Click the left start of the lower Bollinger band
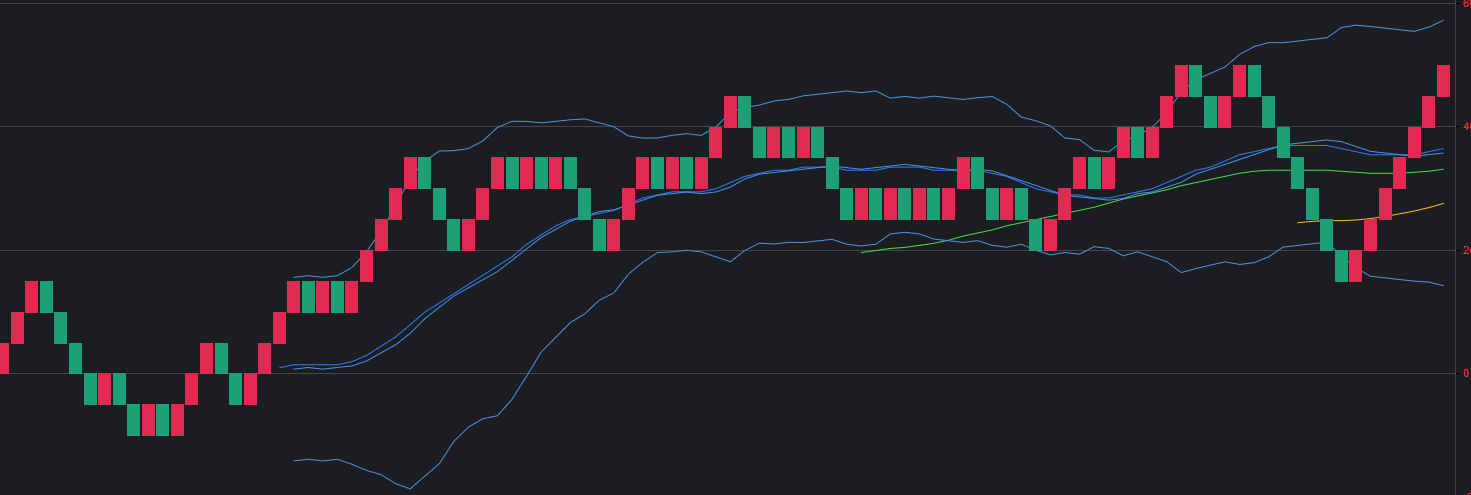Screen dimensions: 1471x495 (293, 461)
